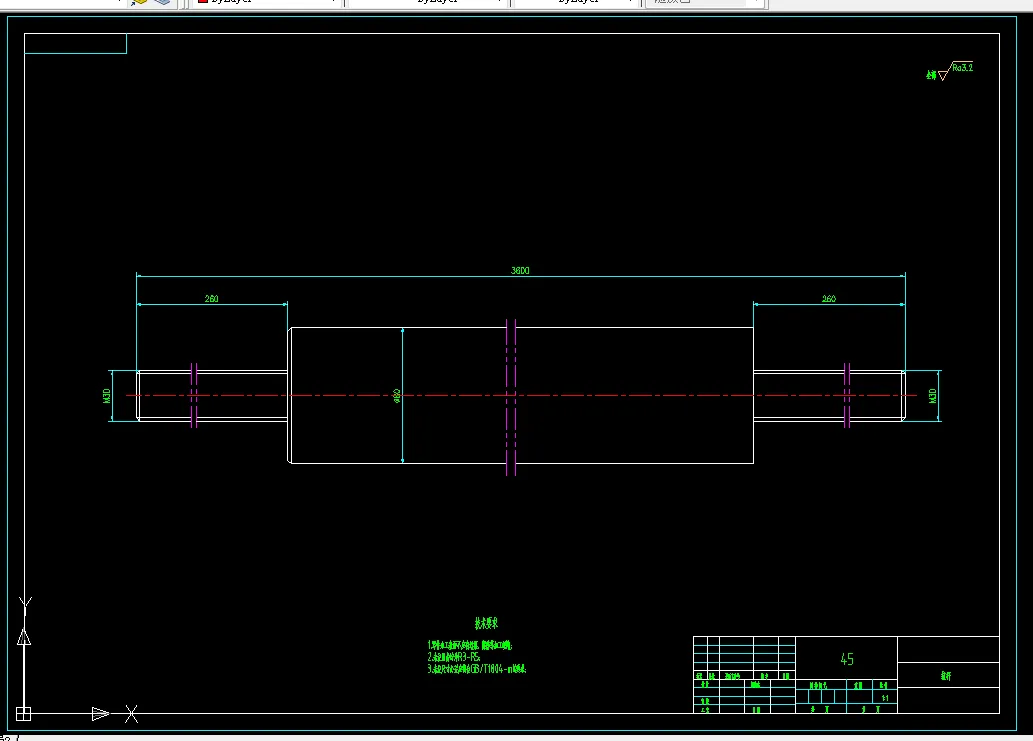
Task: Click the material value 45 in title block
Action: pyautogui.click(x=847, y=659)
